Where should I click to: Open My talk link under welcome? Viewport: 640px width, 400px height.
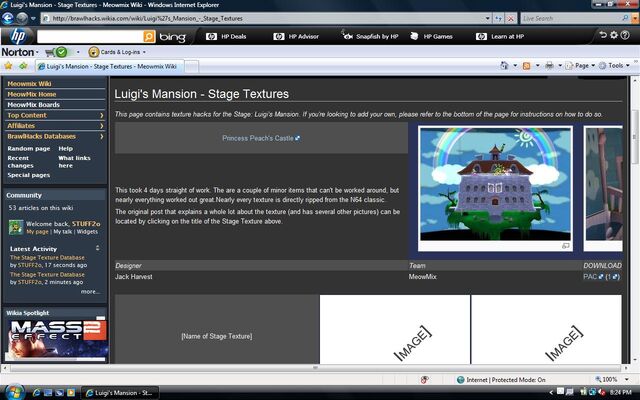63,232
